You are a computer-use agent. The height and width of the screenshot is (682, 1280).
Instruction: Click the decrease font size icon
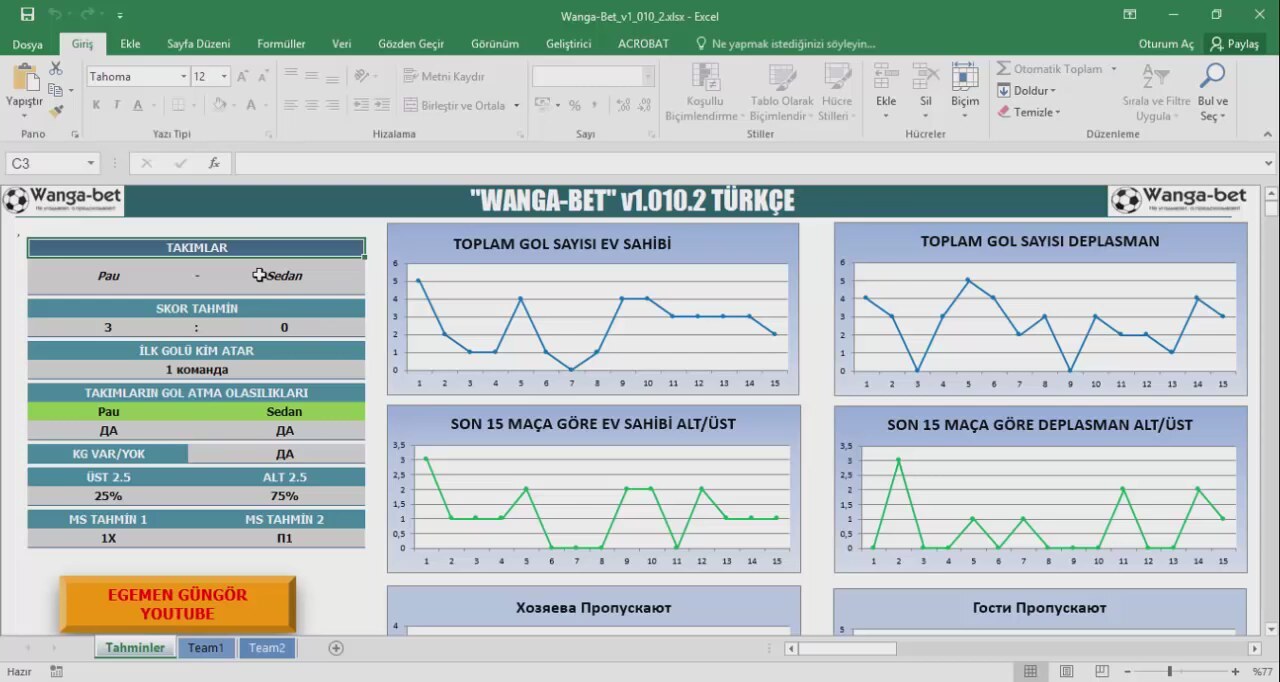264,76
